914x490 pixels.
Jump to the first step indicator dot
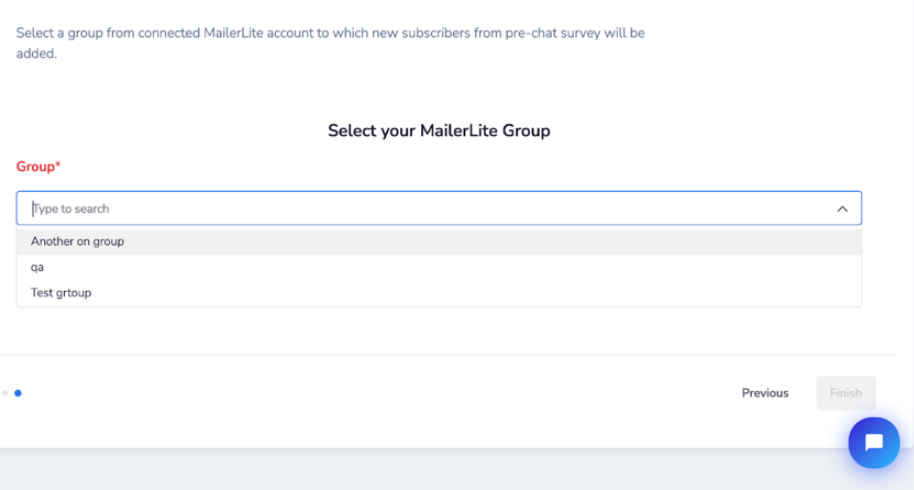[x=5, y=393]
